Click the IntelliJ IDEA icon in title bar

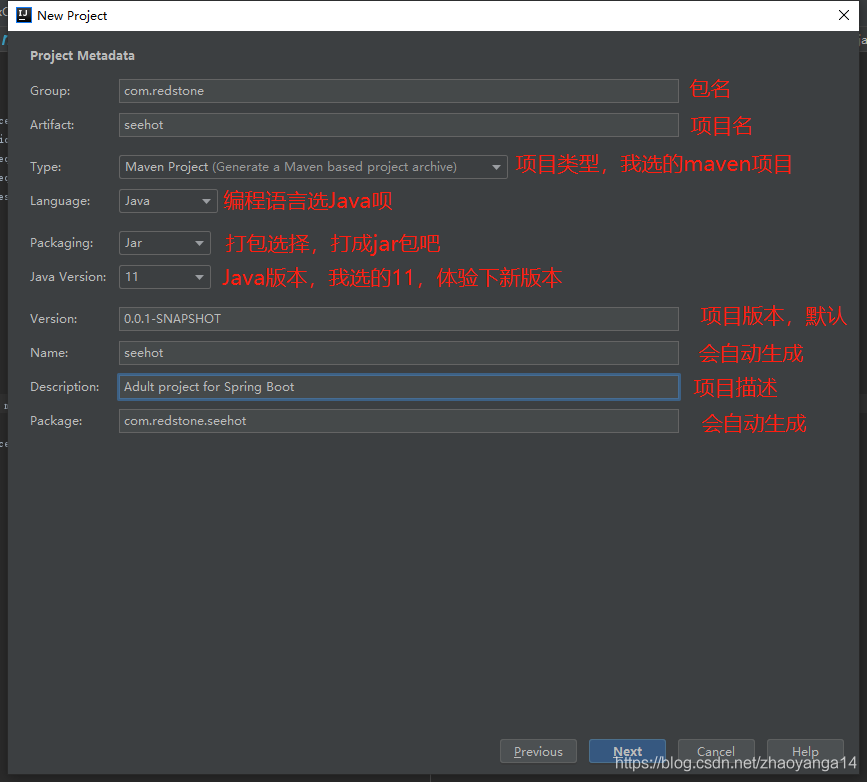[24, 15]
